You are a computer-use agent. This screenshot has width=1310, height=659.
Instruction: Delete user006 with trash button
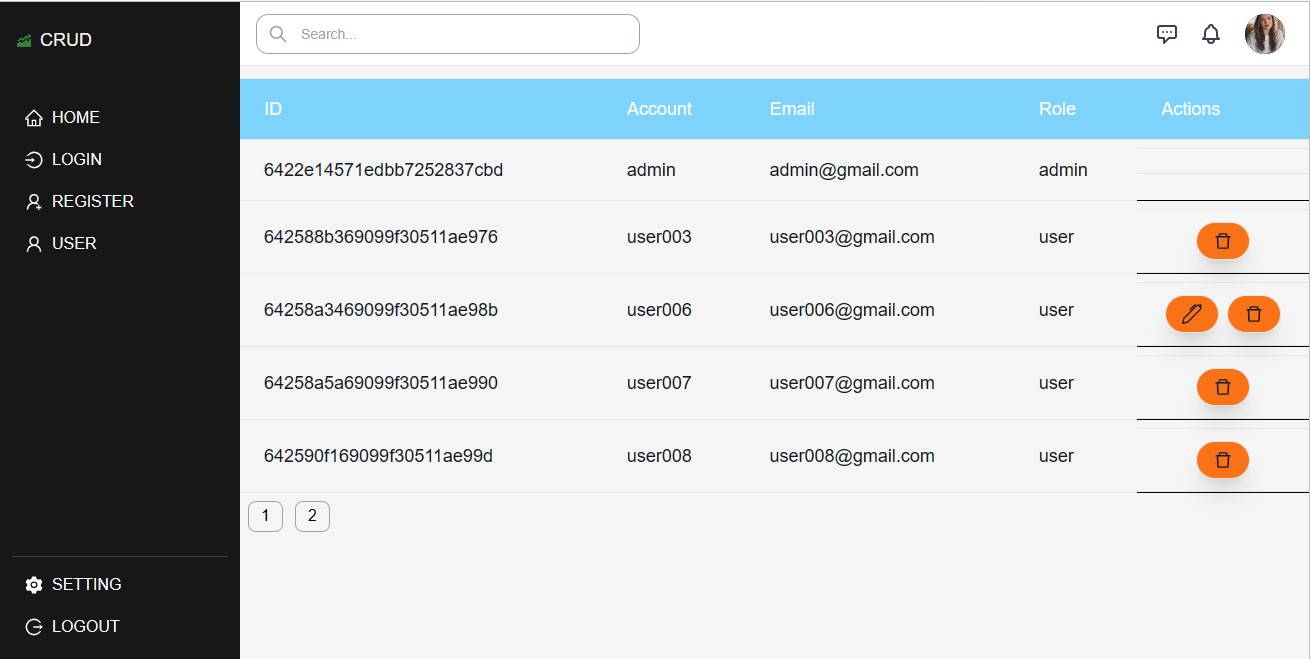pos(1254,314)
